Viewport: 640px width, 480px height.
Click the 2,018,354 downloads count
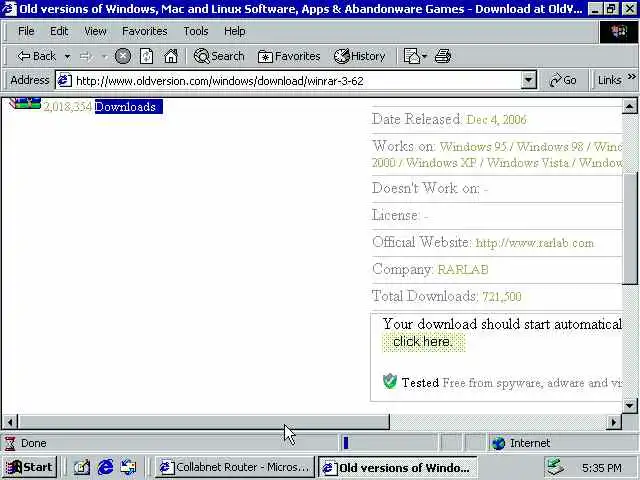[67, 107]
